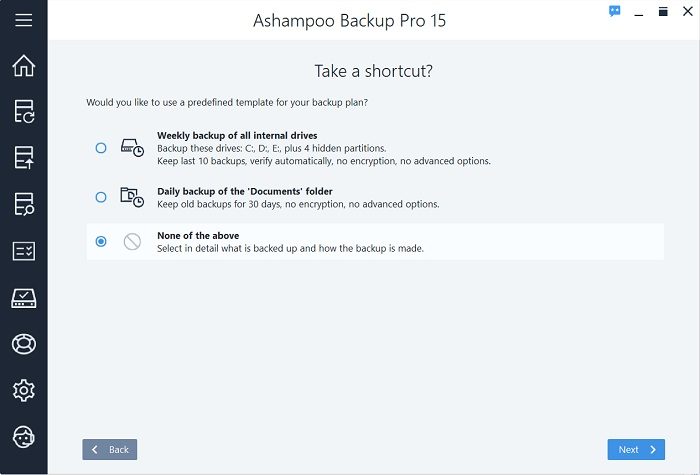
Task: Select None of the above radio button
Action: pyautogui.click(x=101, y=242)
